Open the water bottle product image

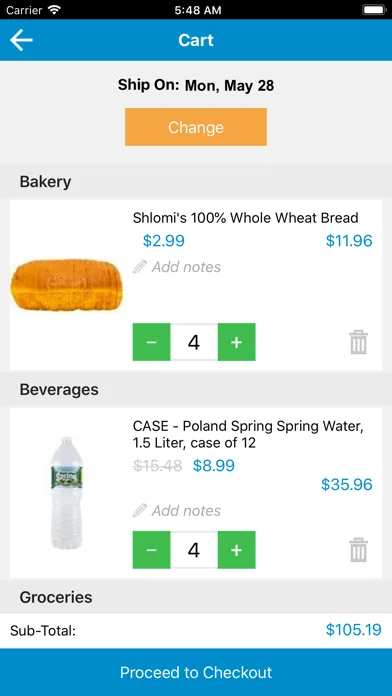tap(67, 493)
